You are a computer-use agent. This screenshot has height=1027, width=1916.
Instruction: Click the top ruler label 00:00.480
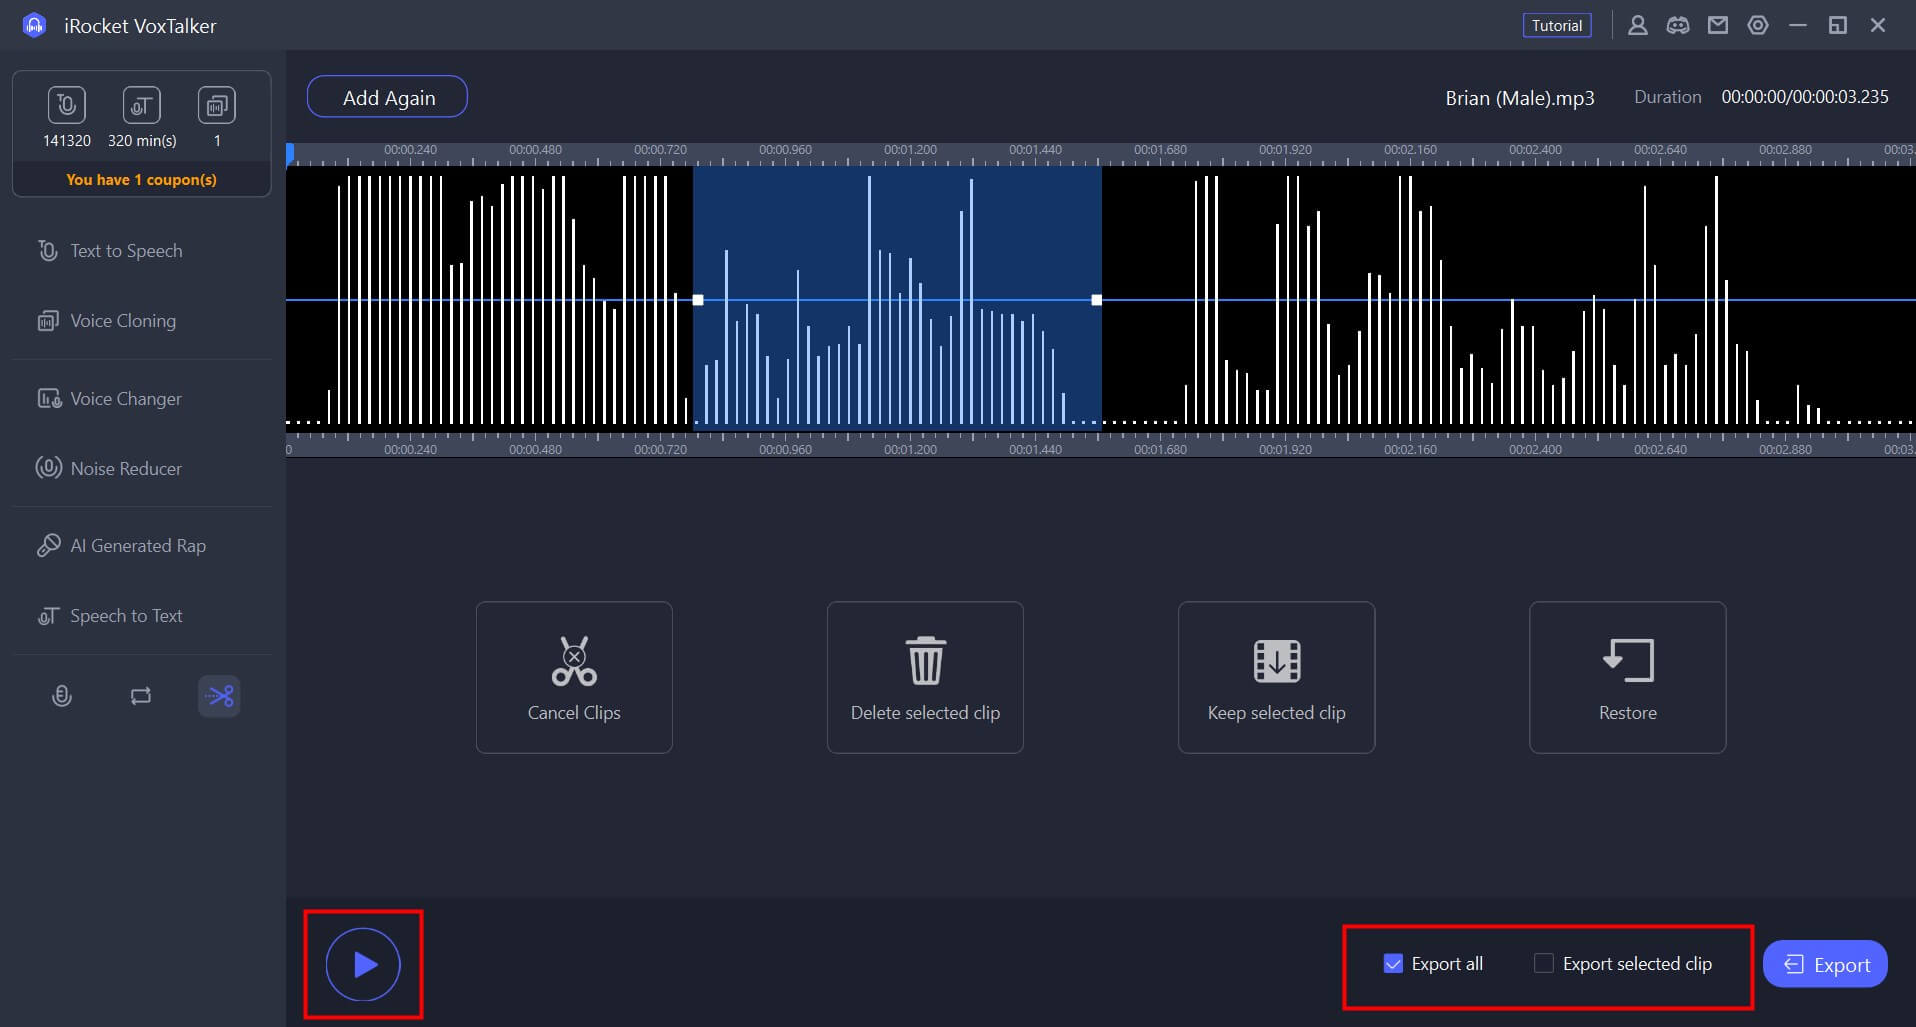click(x=535, y=150)
